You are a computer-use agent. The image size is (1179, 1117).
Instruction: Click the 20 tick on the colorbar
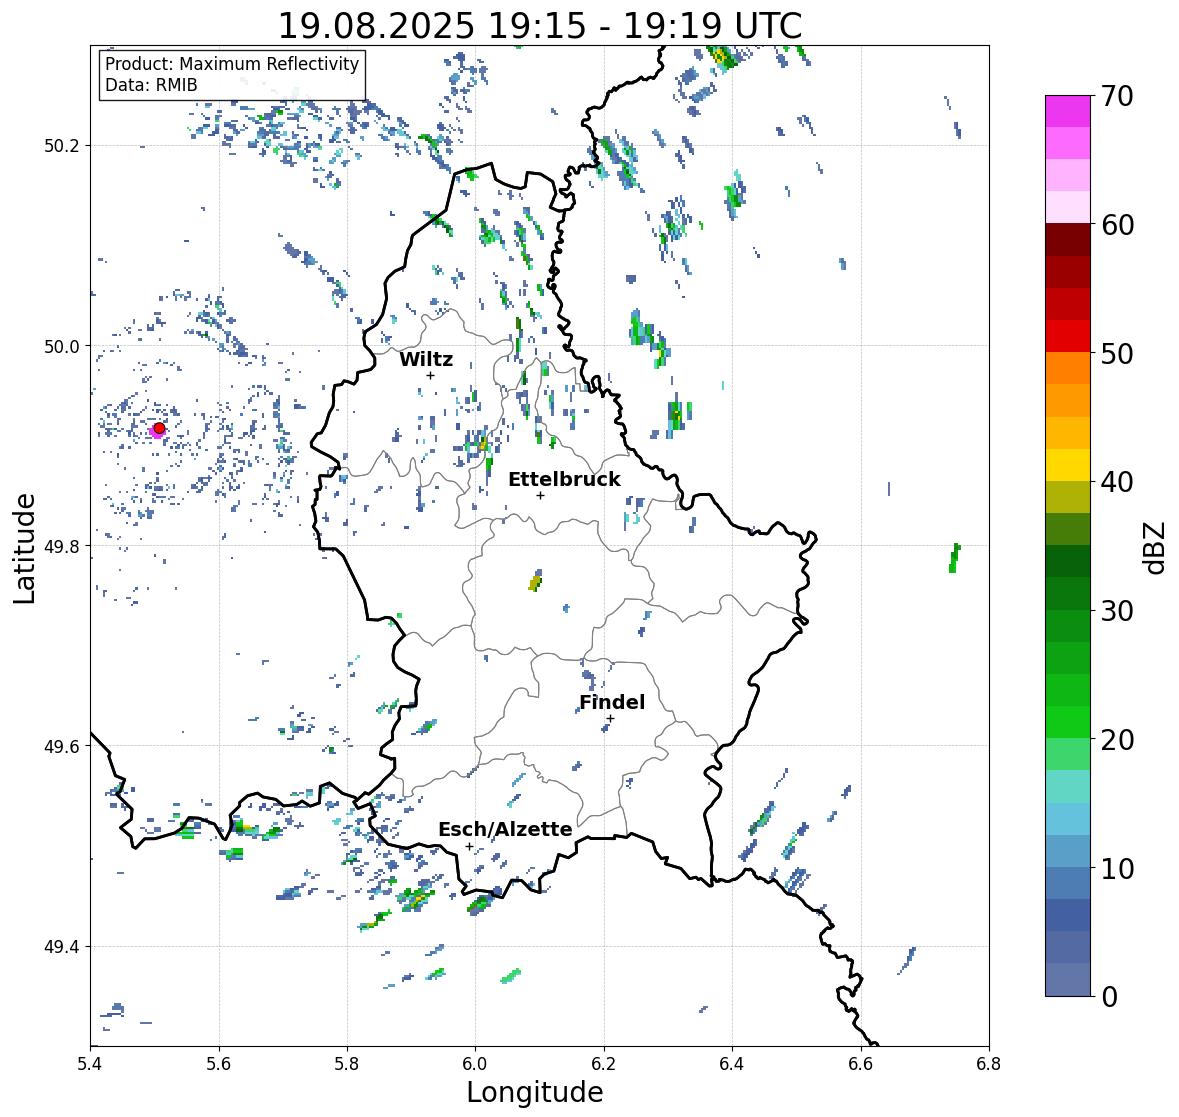pos(1117,740)
